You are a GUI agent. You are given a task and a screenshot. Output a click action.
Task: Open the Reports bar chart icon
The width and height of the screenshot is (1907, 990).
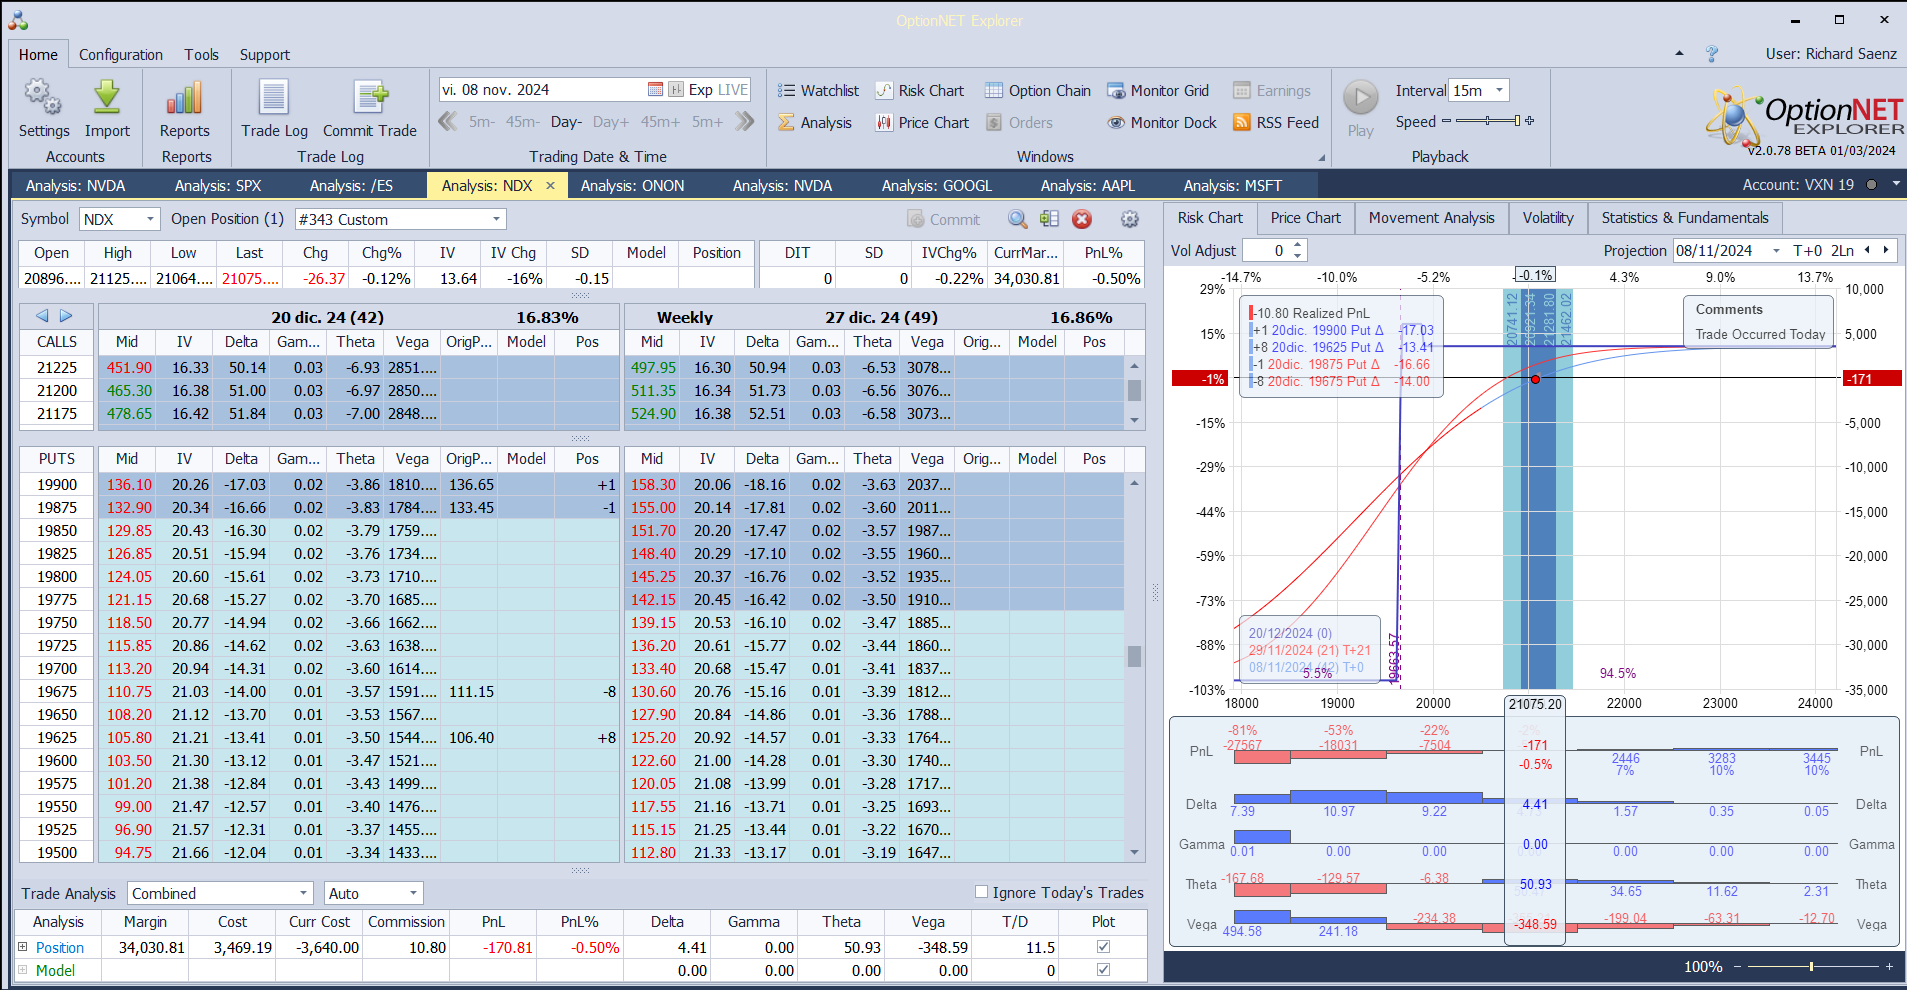pos(185,97)
